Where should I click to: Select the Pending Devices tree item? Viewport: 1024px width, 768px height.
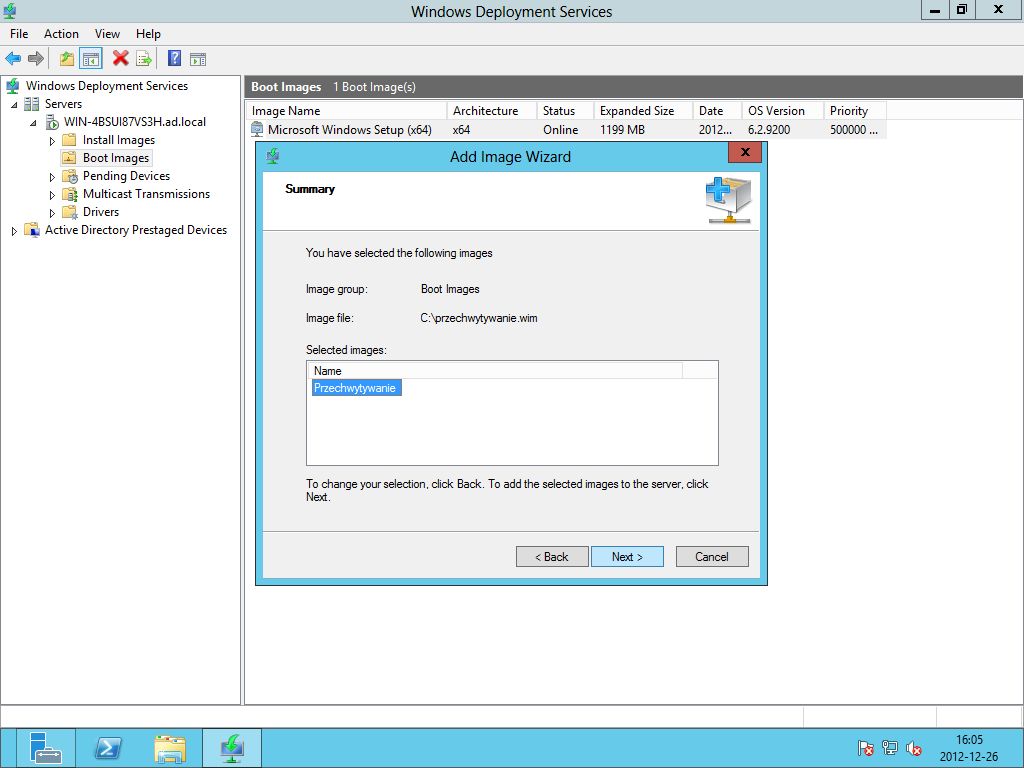point(126,176)
